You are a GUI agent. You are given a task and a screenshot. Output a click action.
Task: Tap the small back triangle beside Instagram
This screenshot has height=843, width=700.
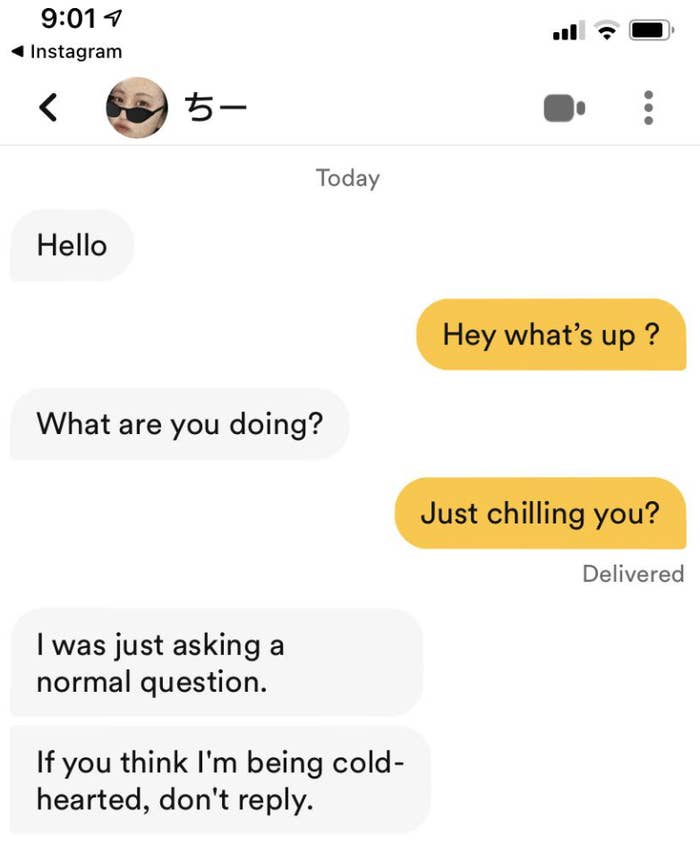click(17, 52)
